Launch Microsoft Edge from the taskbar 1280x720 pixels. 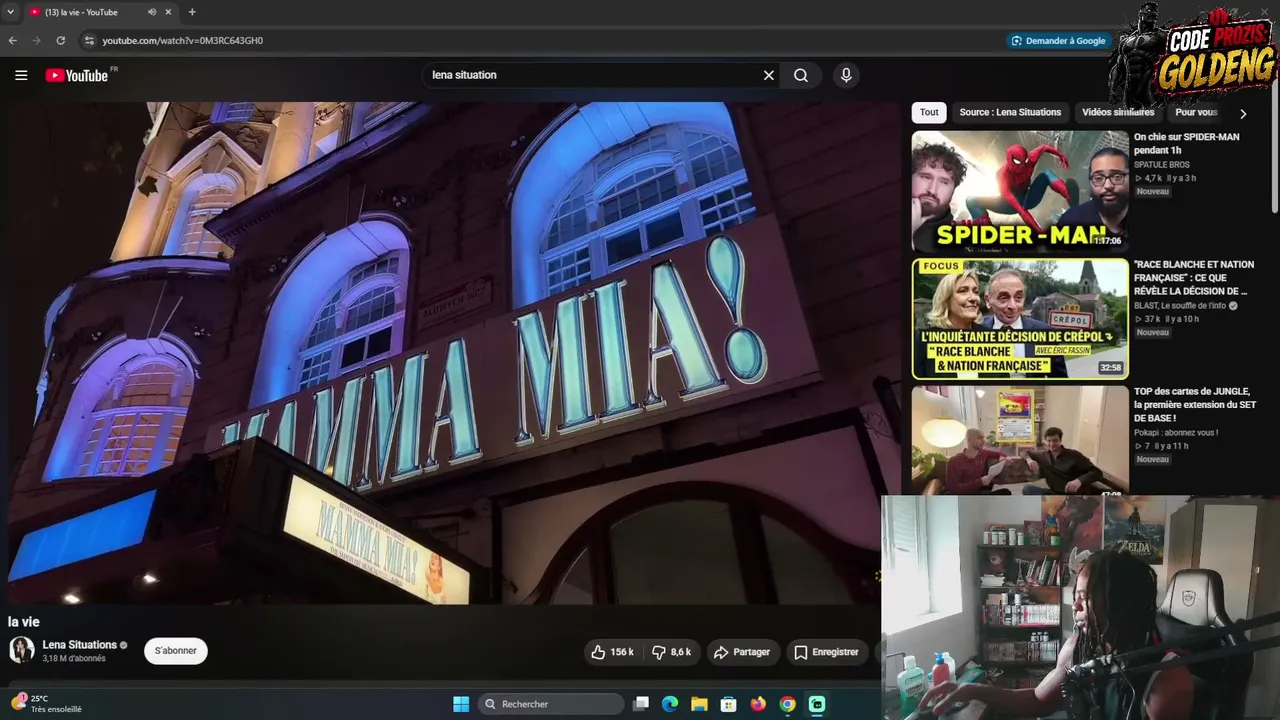coord(670,704)
